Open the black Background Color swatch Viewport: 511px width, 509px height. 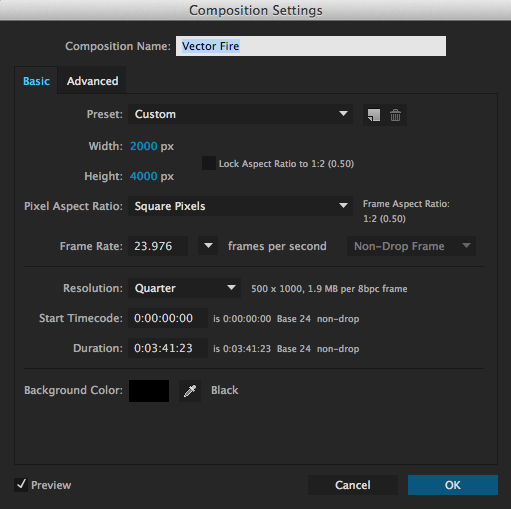pyautogui.click(x=149, y=391)
